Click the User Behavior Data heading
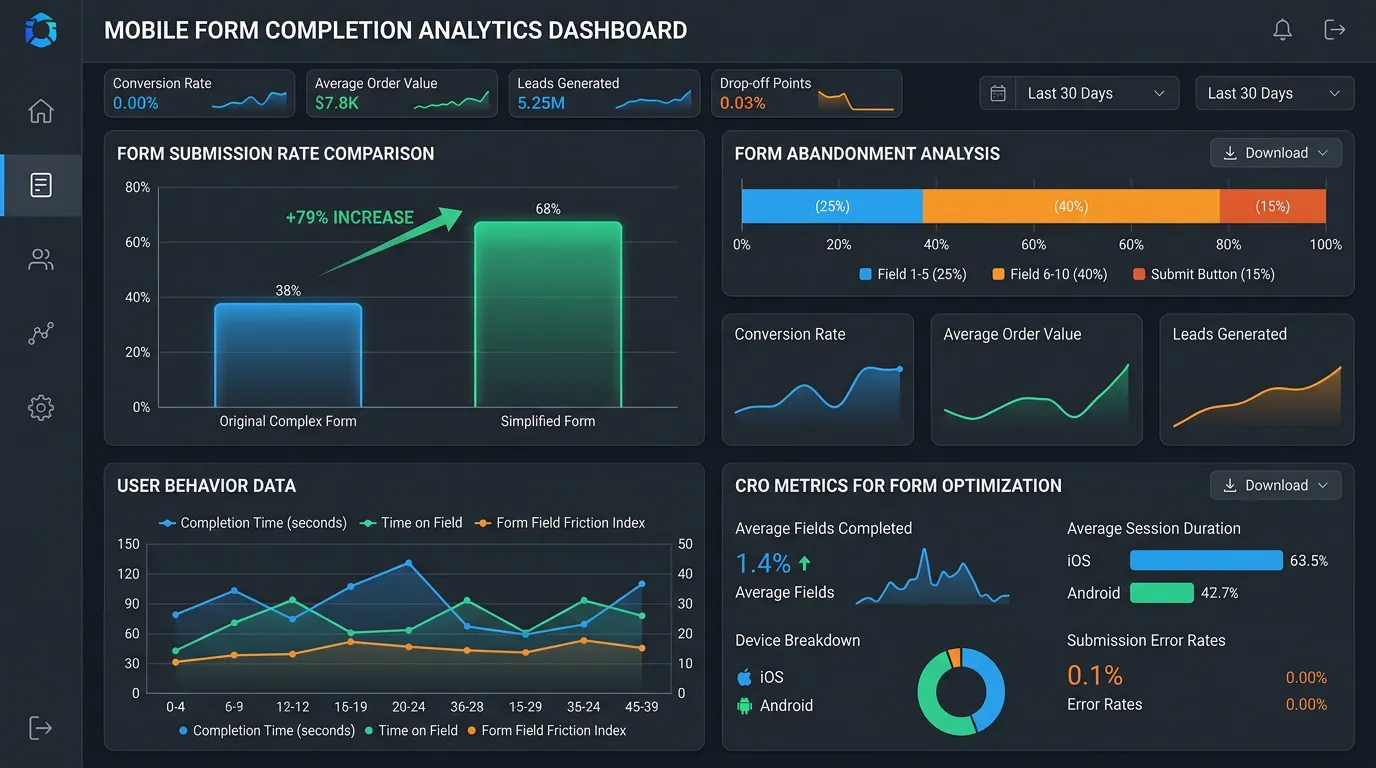1376x768 pixels. (x=207, y=486)
